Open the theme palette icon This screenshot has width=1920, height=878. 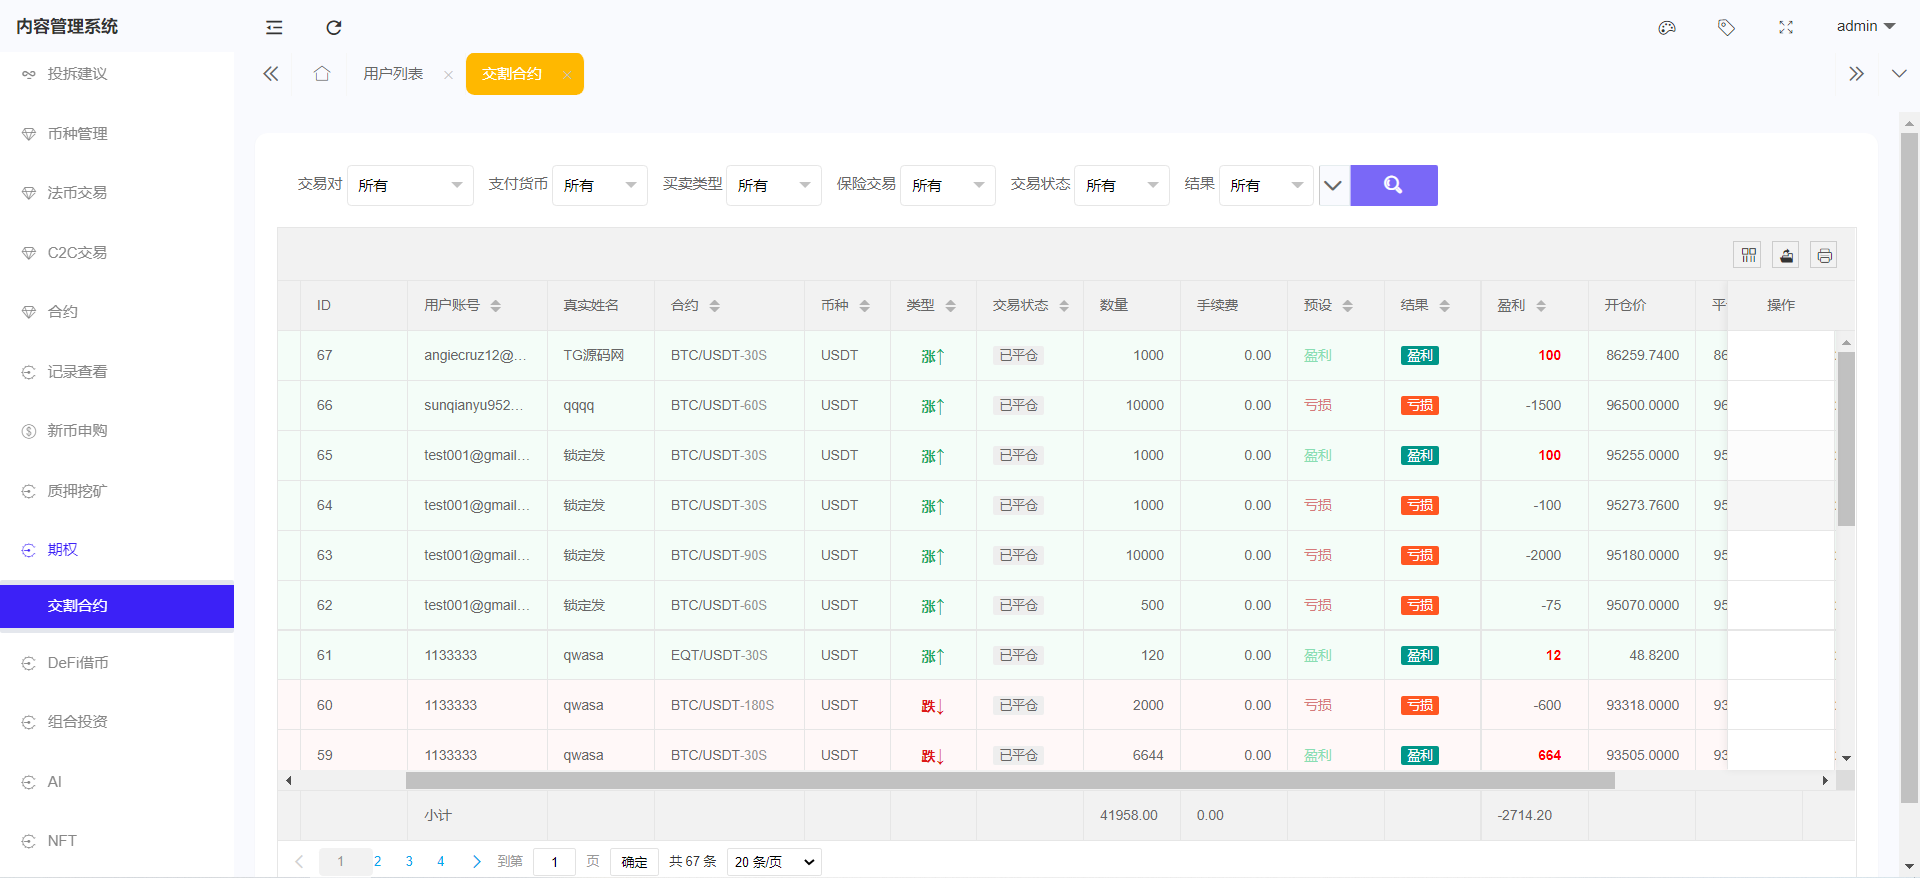coord(1666,27)
